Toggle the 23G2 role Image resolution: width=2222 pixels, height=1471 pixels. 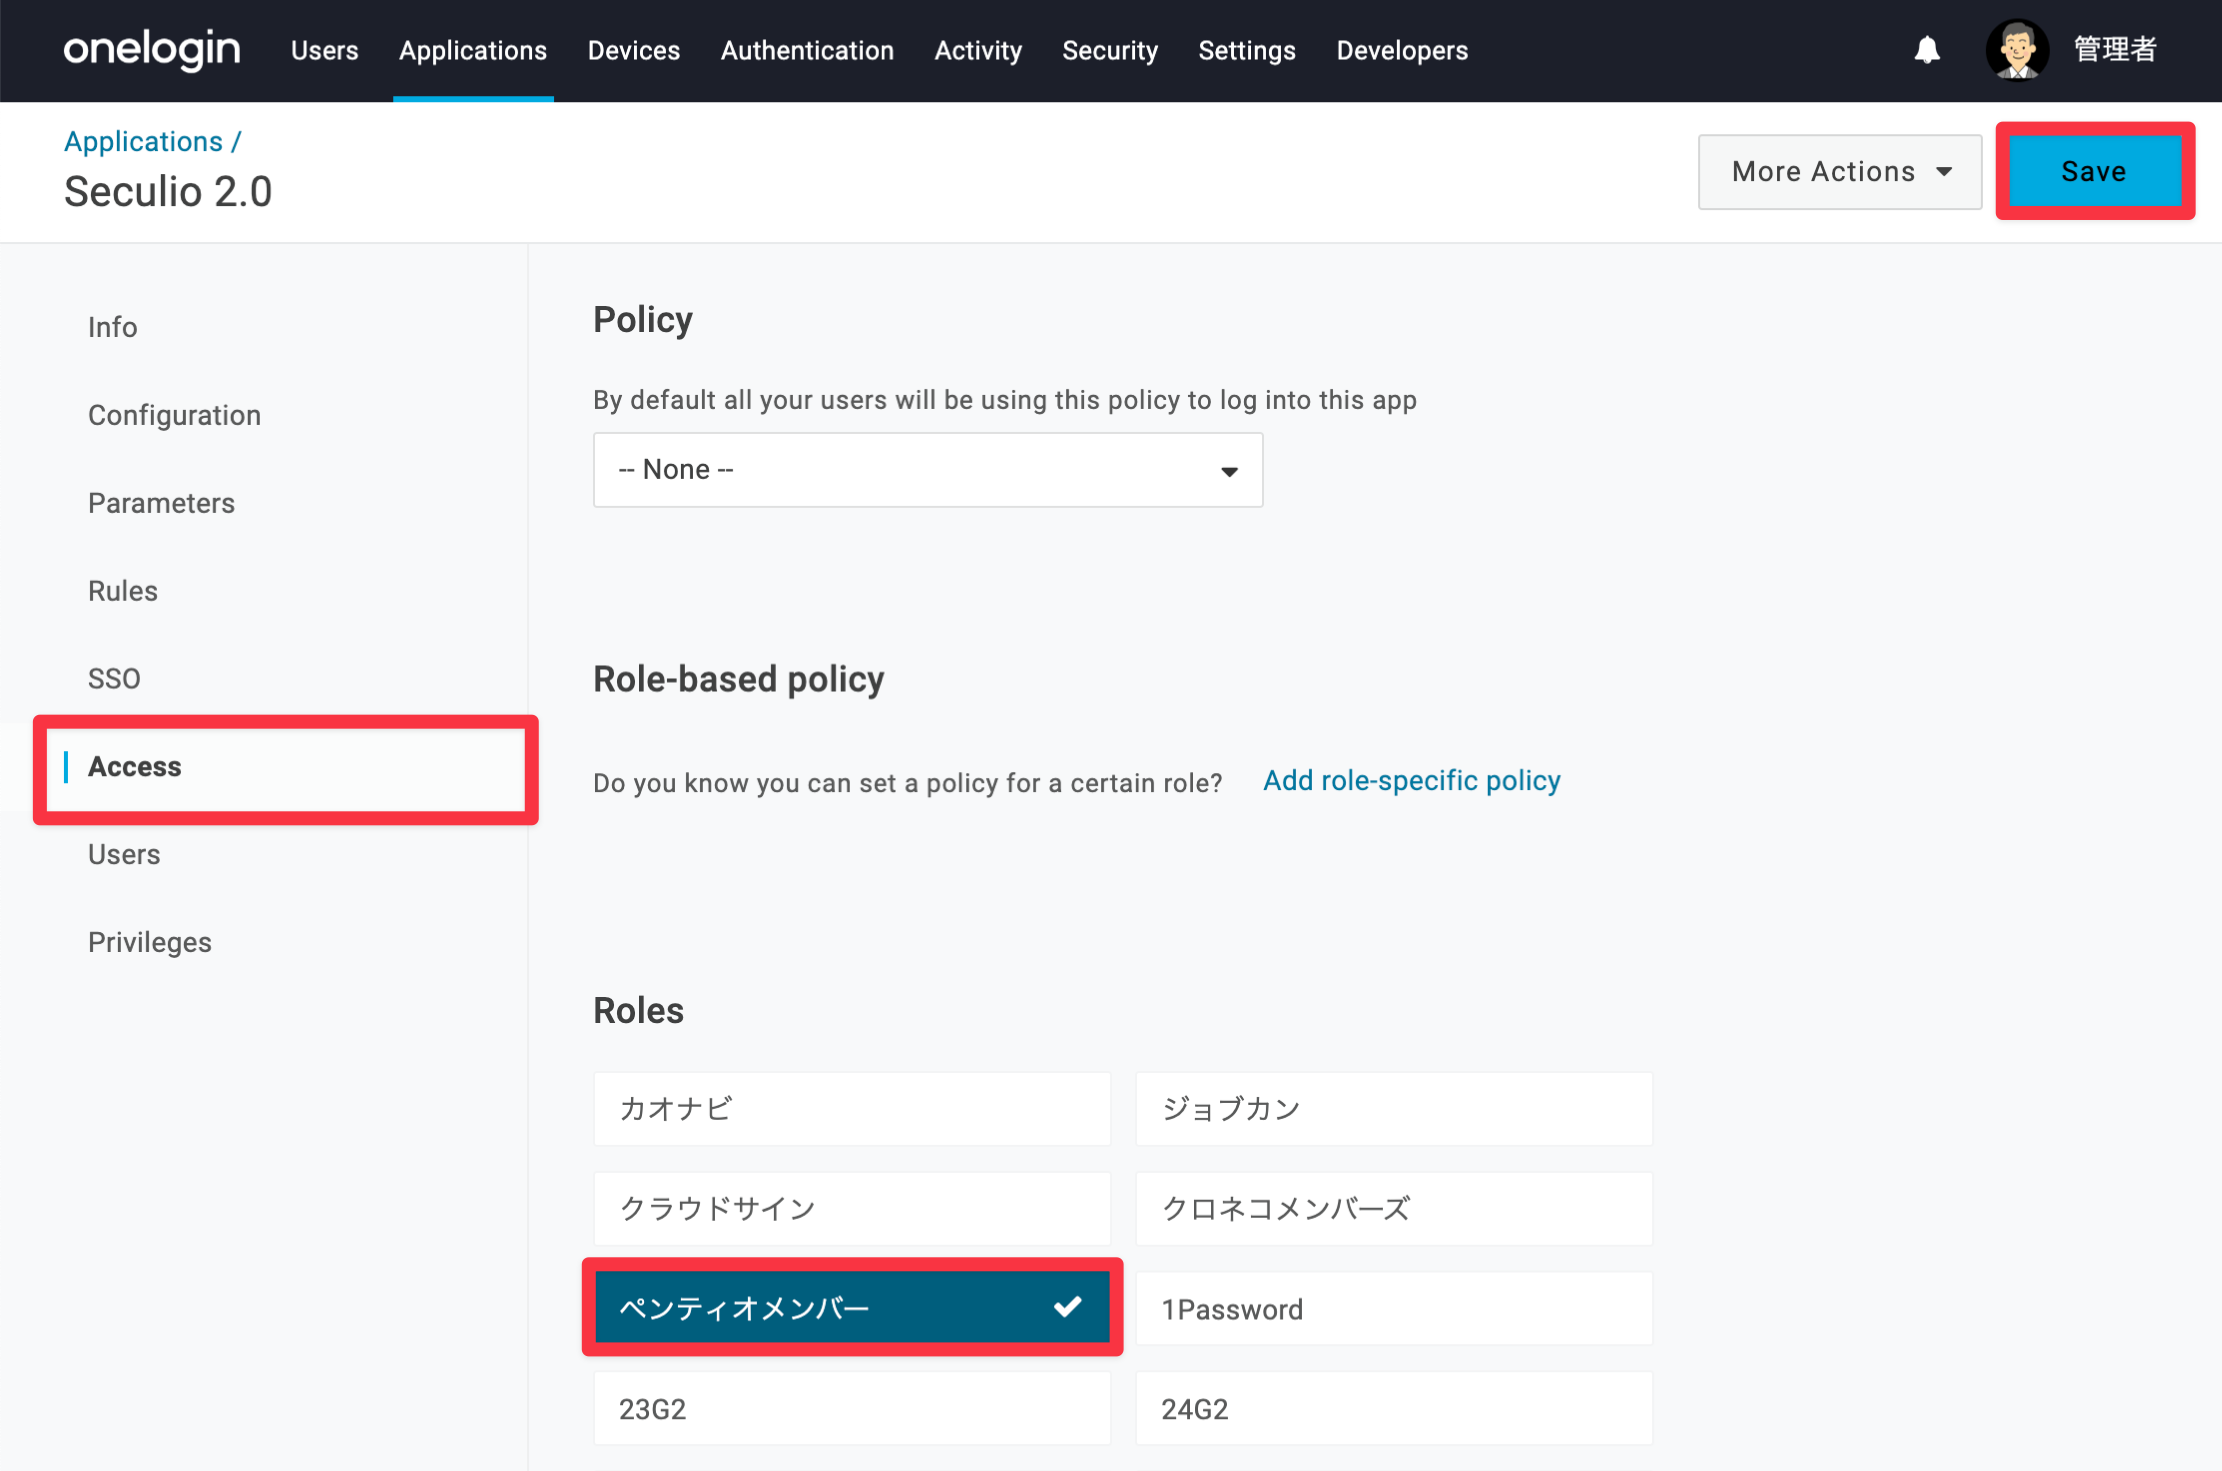[852, 1409]
